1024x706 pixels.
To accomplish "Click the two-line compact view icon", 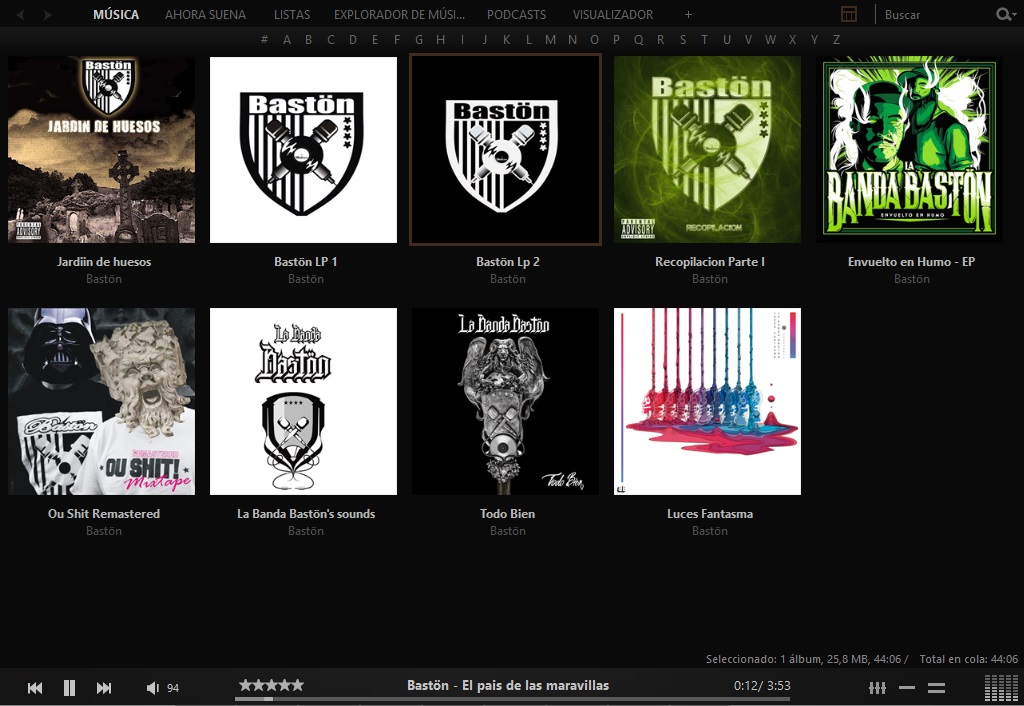I will click(x=936, y=688).
